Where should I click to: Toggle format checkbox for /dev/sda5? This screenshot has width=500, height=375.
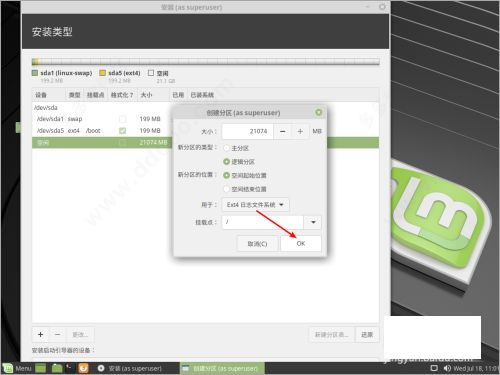[123, 131]
